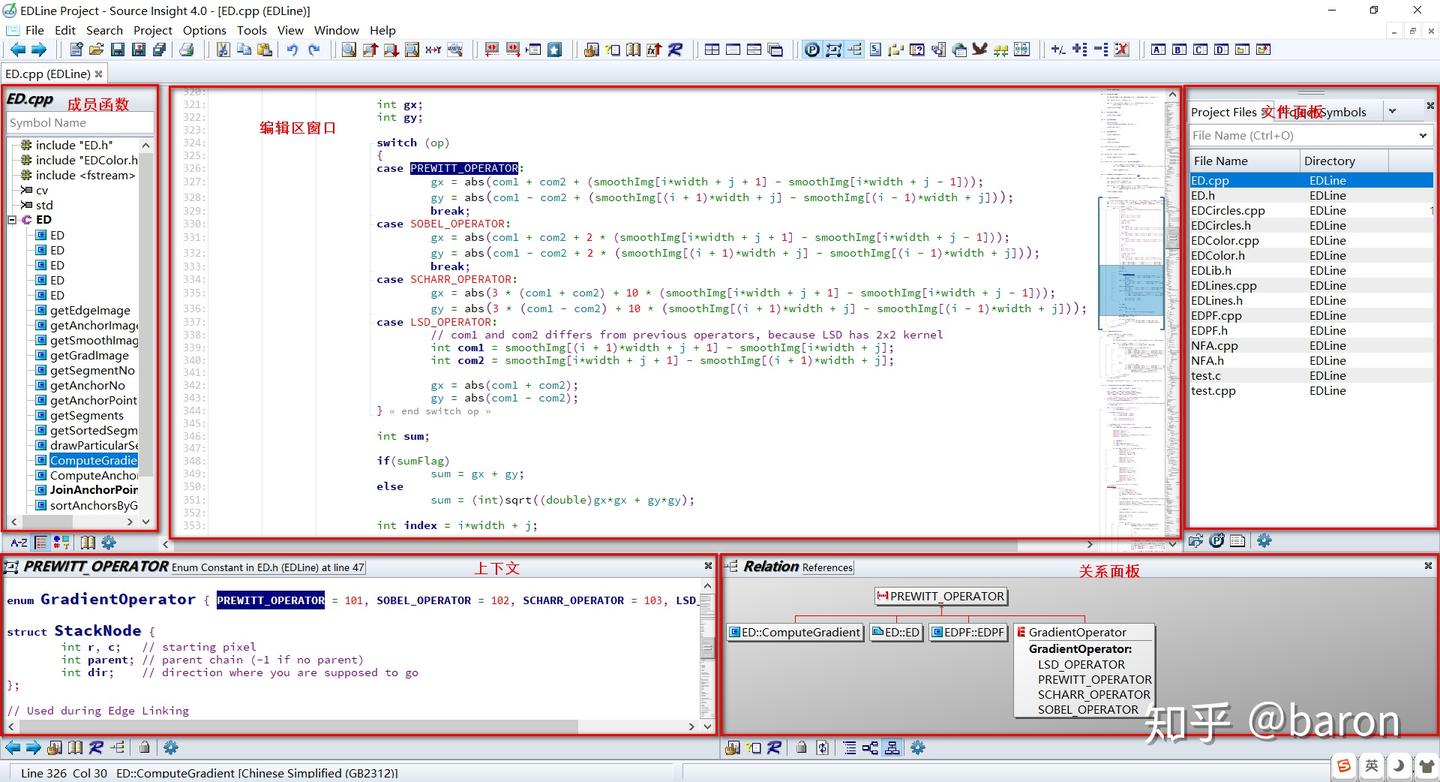This screenshot has width=1440, height=782.
Task: Toggle the lock icon in Context window toolbar
Action: click(x=144, y=747)
